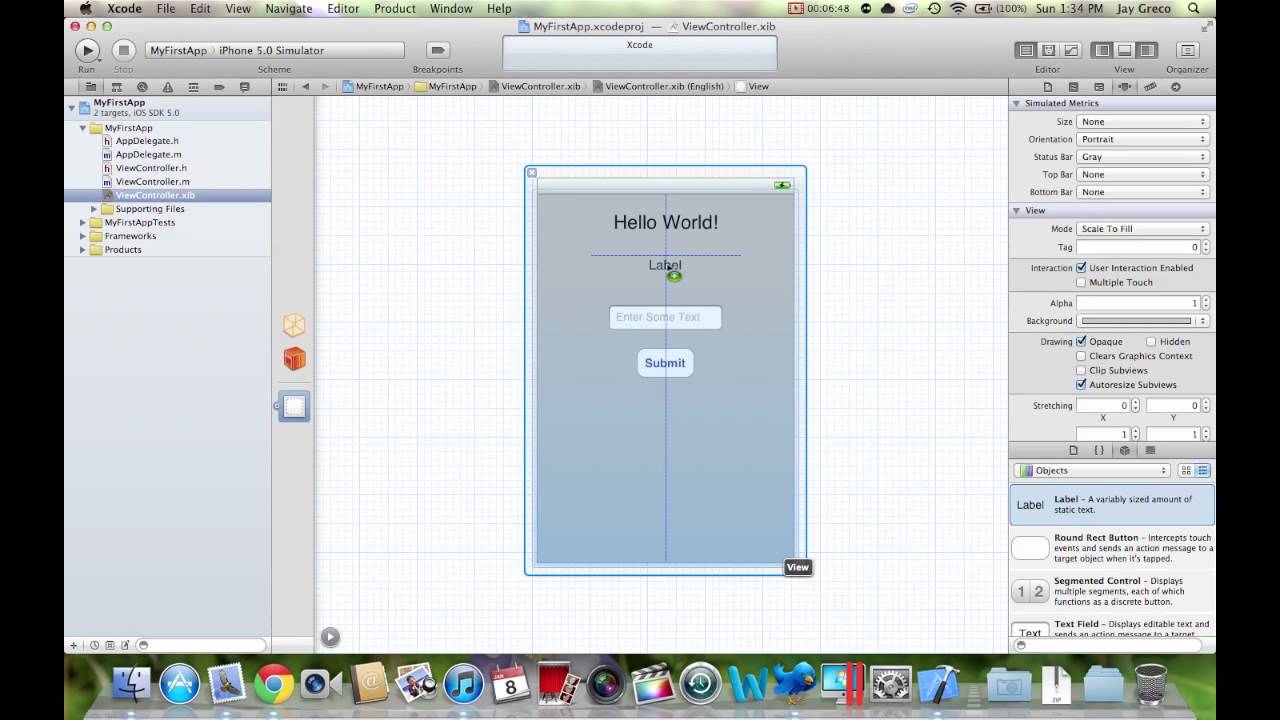The height and width of the screenshot is (720, 1280).
Task: Open the Objects library dropdown
Action: (x=1092, y=470)
